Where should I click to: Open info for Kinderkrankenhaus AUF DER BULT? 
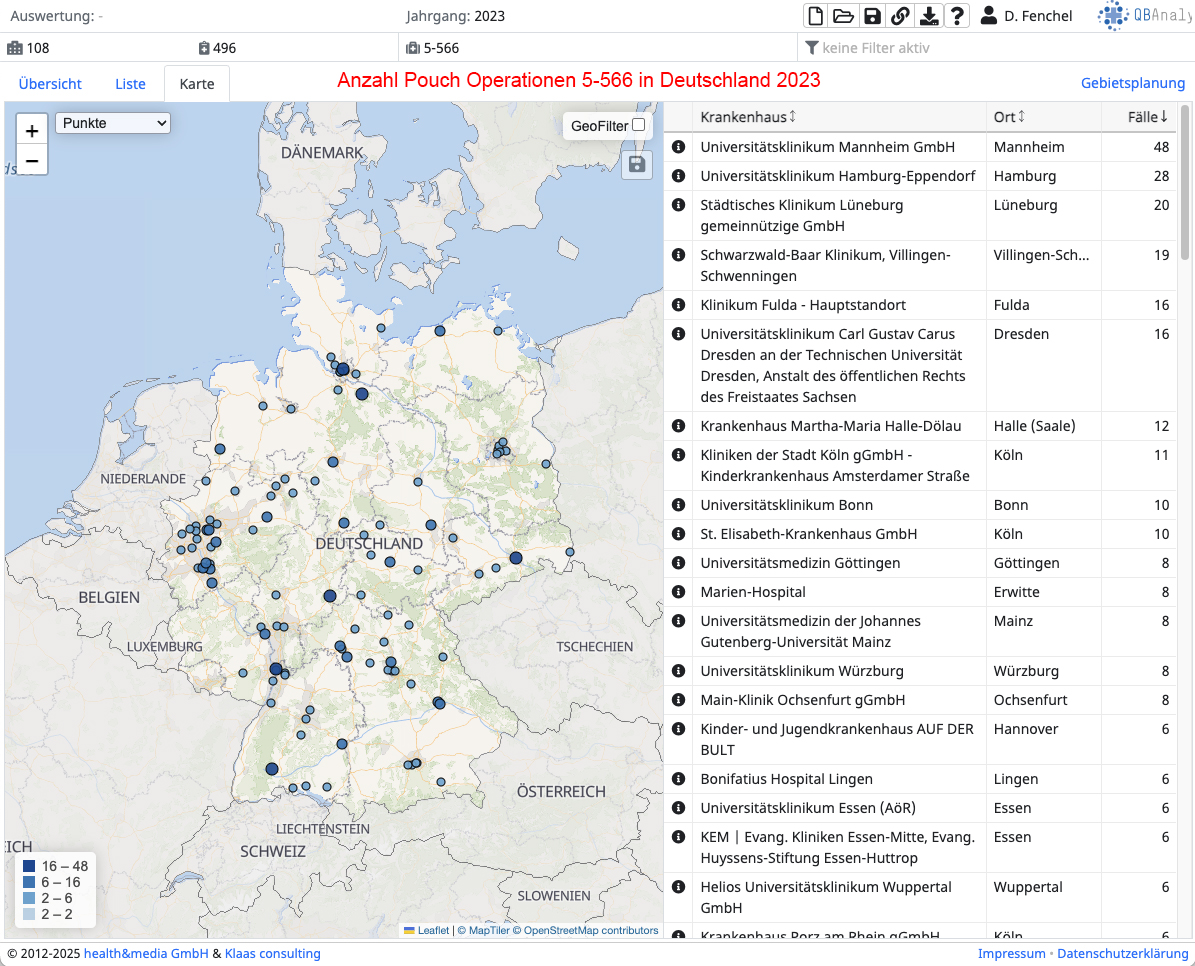tap(678, 729)
